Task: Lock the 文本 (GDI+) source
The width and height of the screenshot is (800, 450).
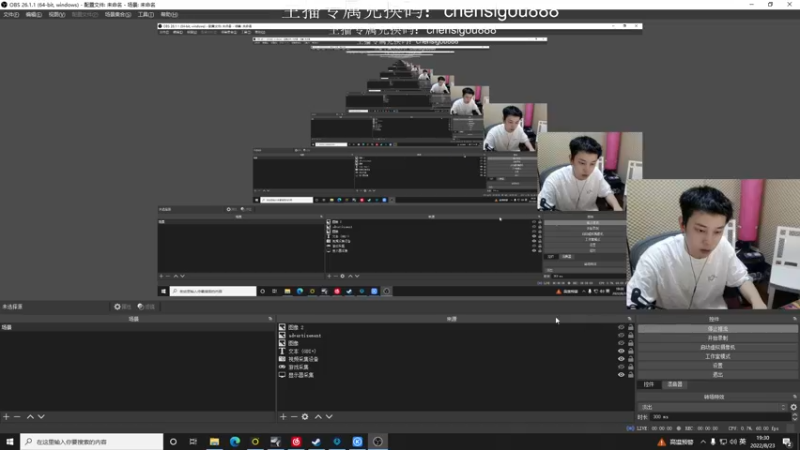Action: tap(631, 351)
